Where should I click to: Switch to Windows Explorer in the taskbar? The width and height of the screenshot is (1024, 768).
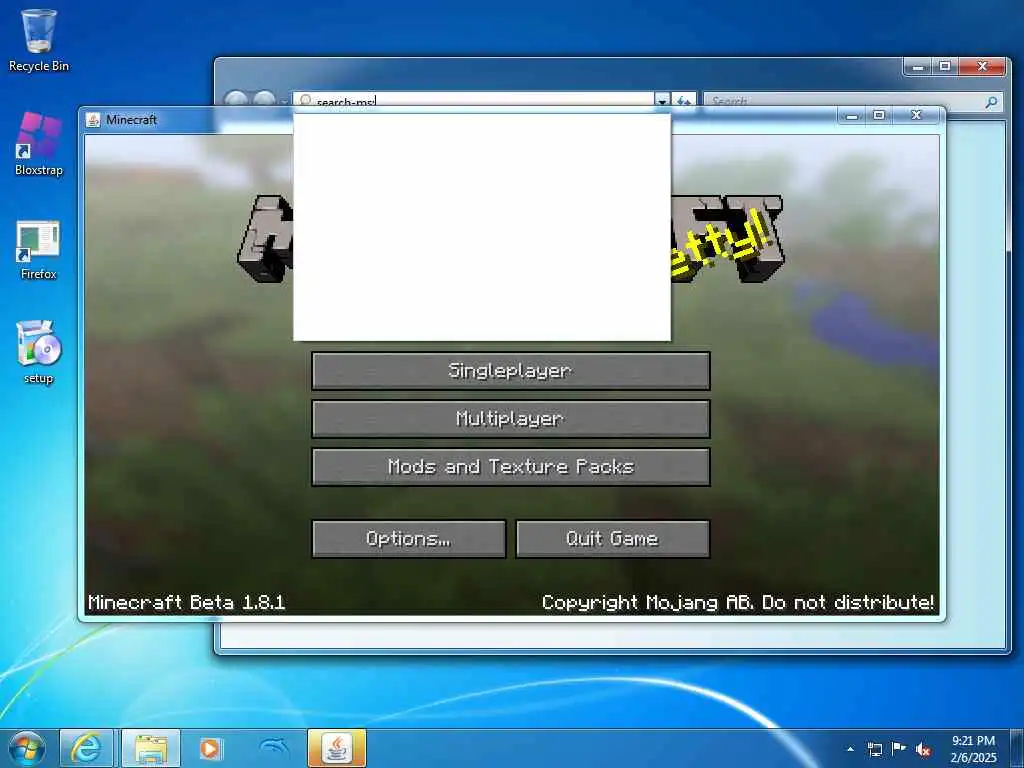pyautogui.click(x=151, y=748)
